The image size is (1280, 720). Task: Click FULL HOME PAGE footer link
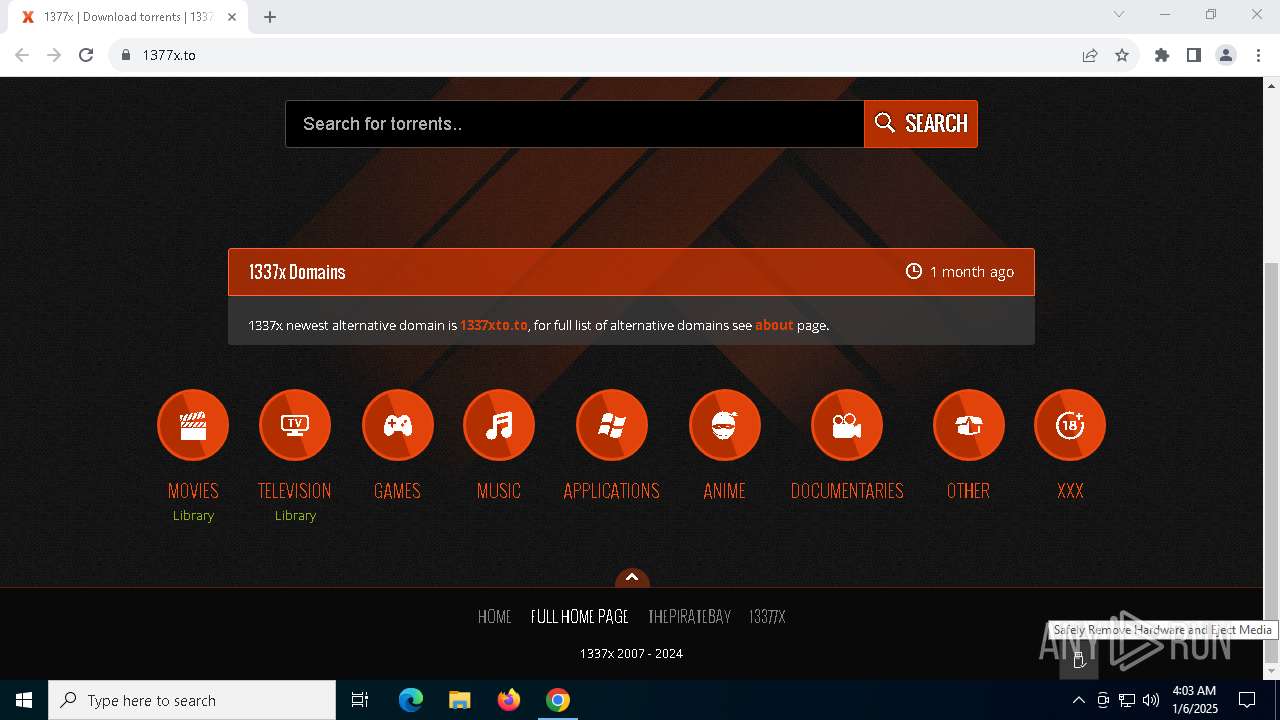coord(580,617)
